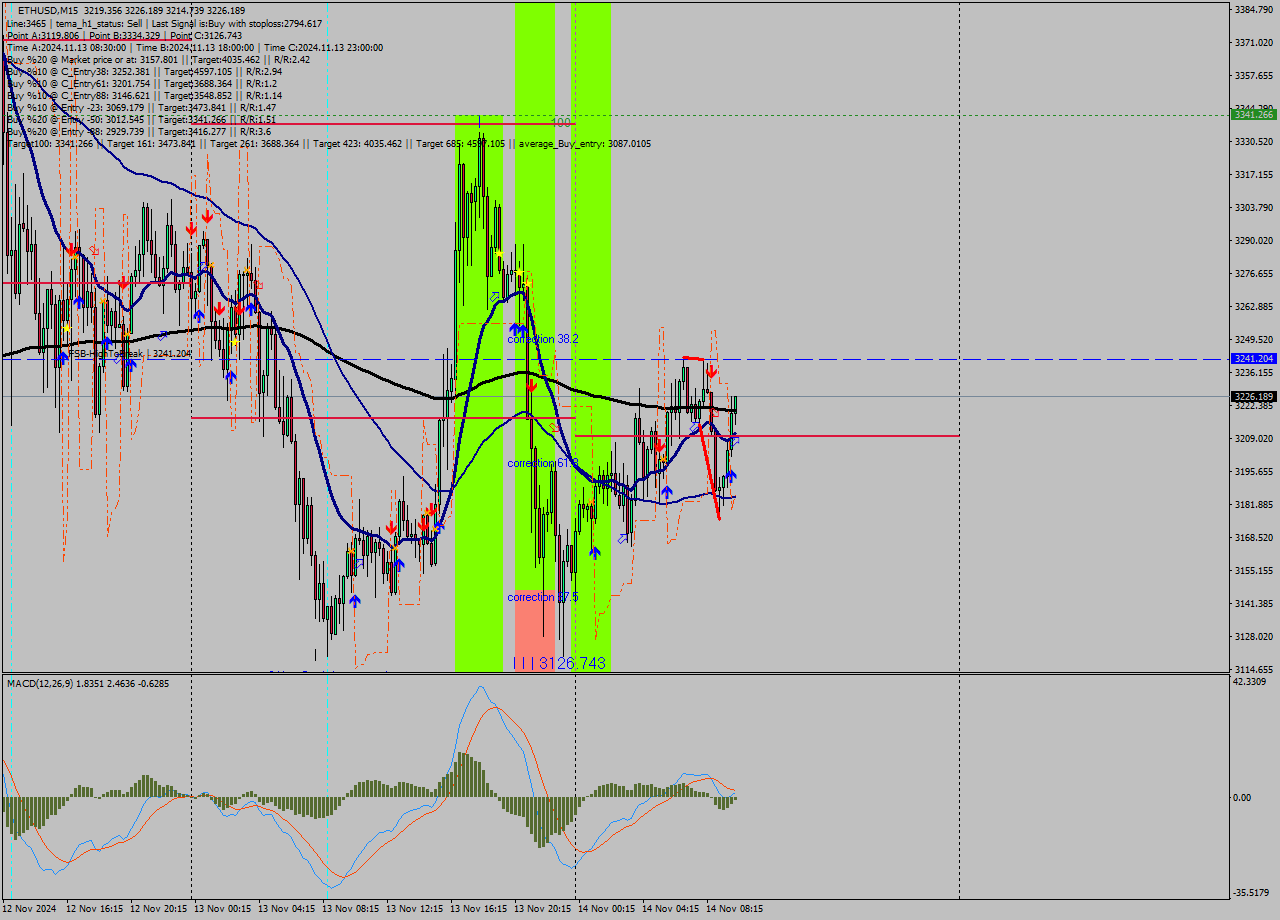
Task: Click price axis value 3317.150
Action: pos(1253,174)
